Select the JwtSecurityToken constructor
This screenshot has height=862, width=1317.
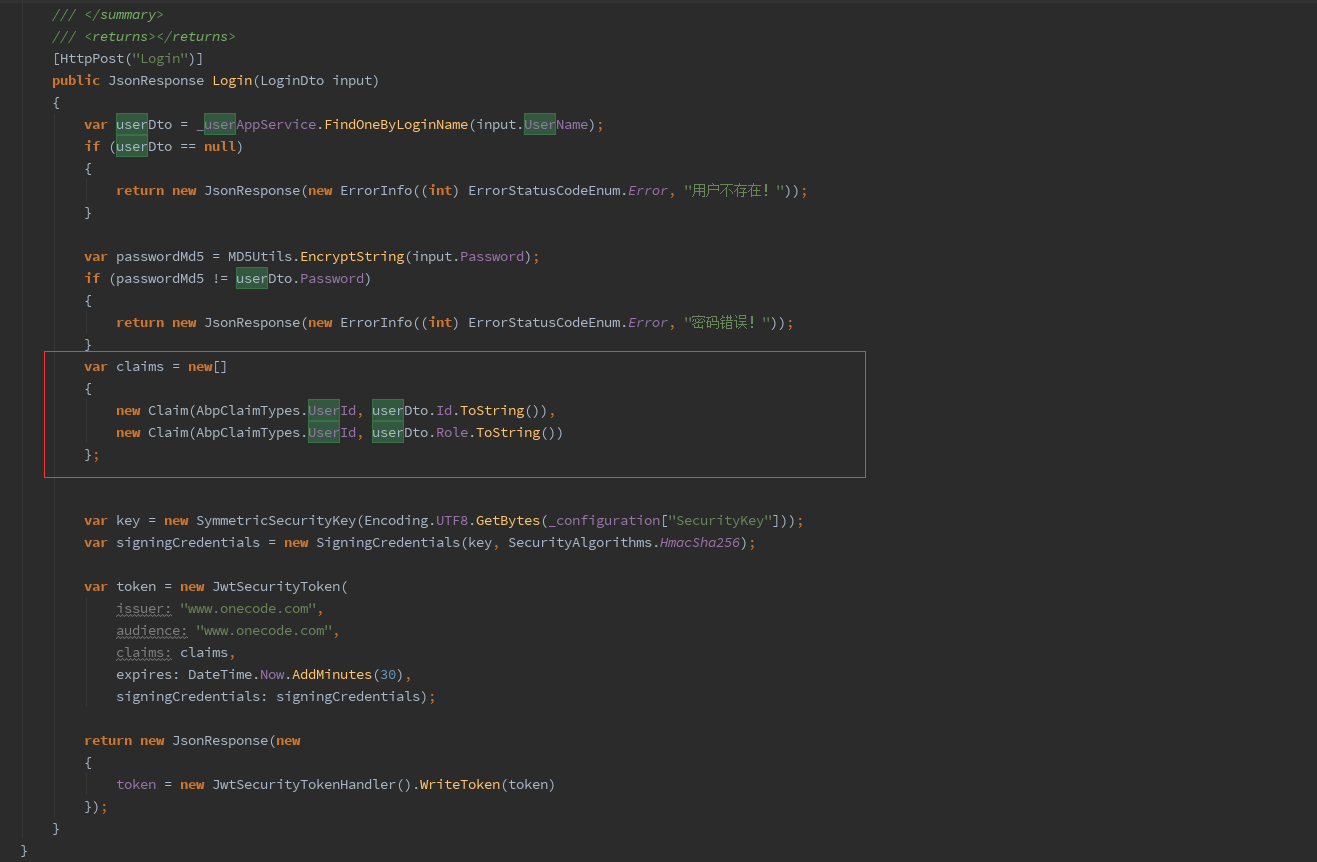pyautogui.click(x=285, y=586)
